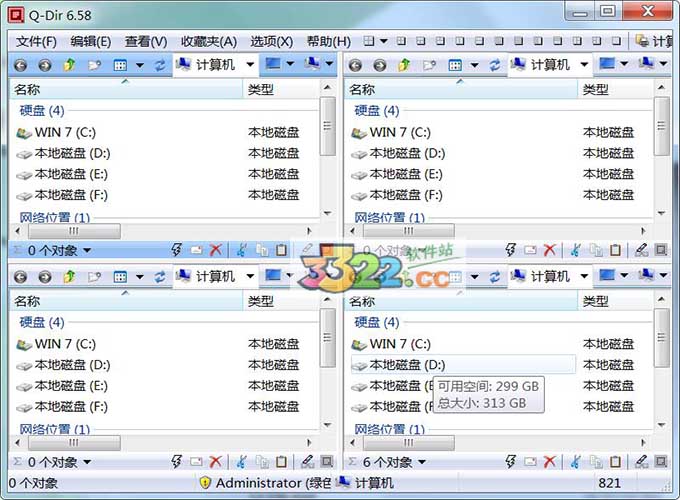Click cut scissors in top-right pane statusbar
This screenshot has height=500, width=680.
575,250
